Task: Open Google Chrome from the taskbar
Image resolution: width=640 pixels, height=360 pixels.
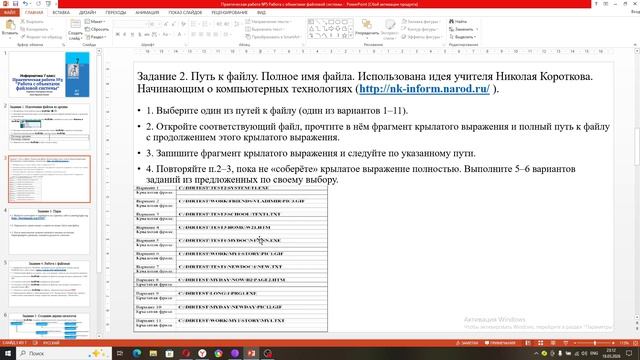Action: pyautogui.click(x=218, y=353)
